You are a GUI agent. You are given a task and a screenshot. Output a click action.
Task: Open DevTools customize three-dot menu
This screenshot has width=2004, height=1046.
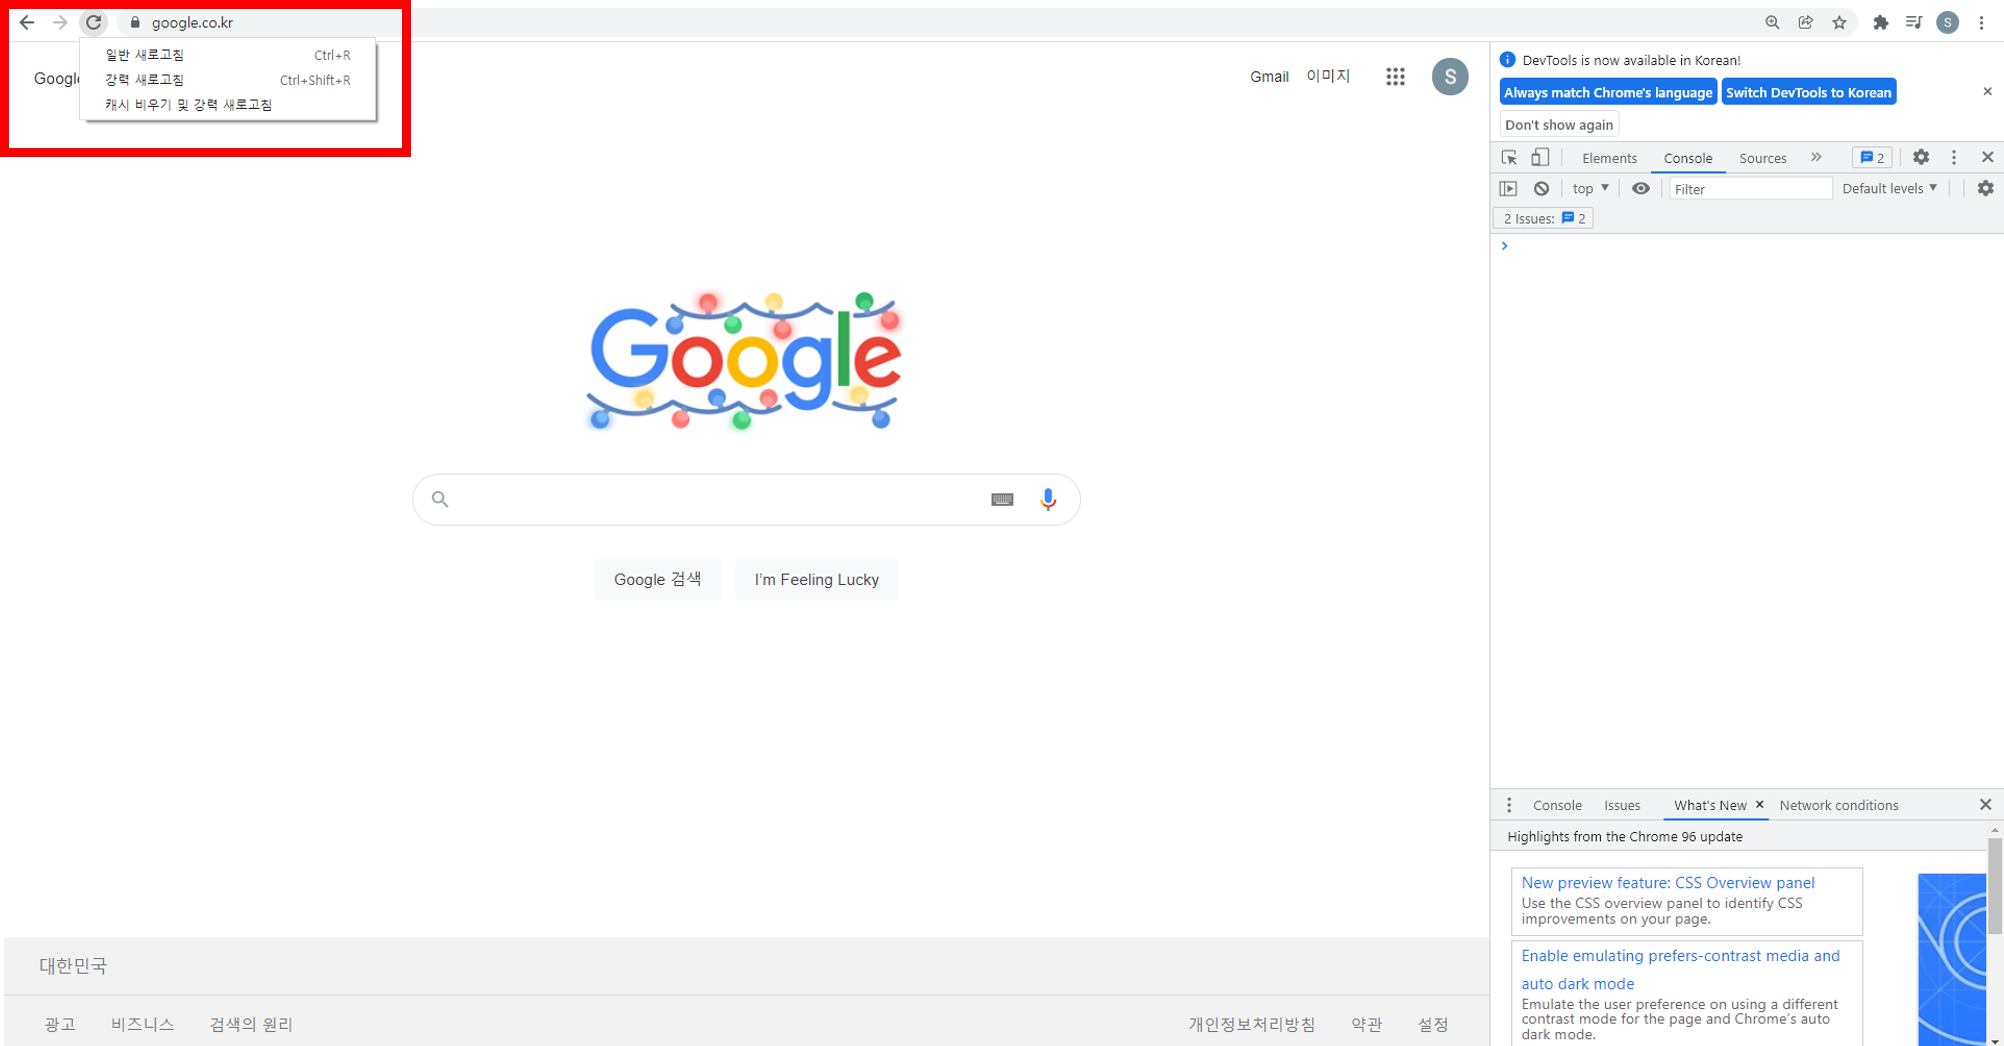(x=1954, y=157)
